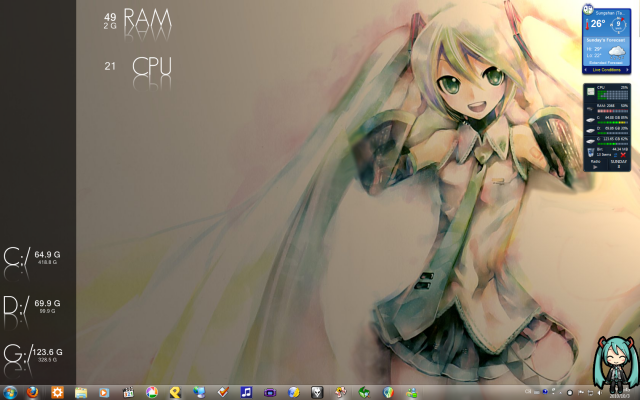Click the wind compass in weather gadget
The height and width of the screenshot is (400, 640).
618,25
